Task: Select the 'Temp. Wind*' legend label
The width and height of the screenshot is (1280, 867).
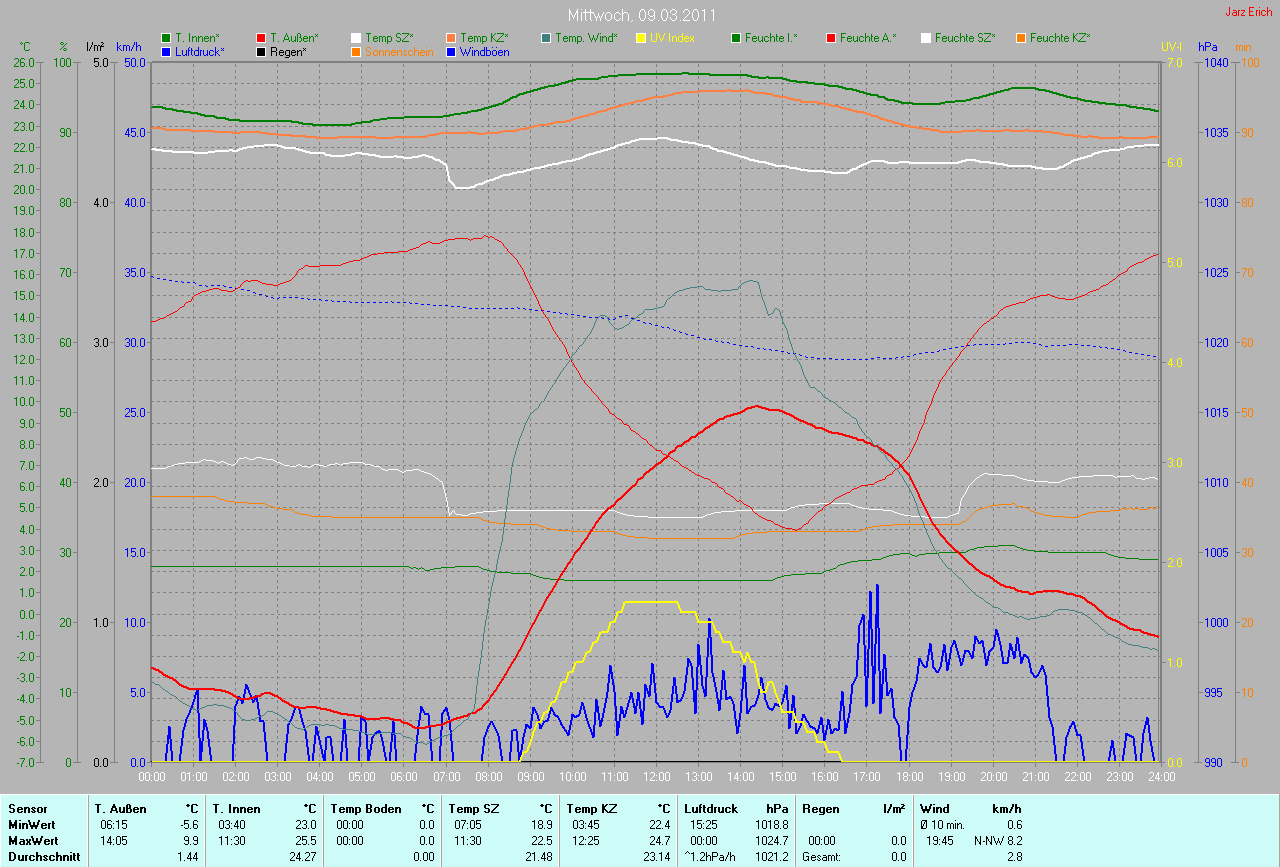Action: tap(586, 38)
